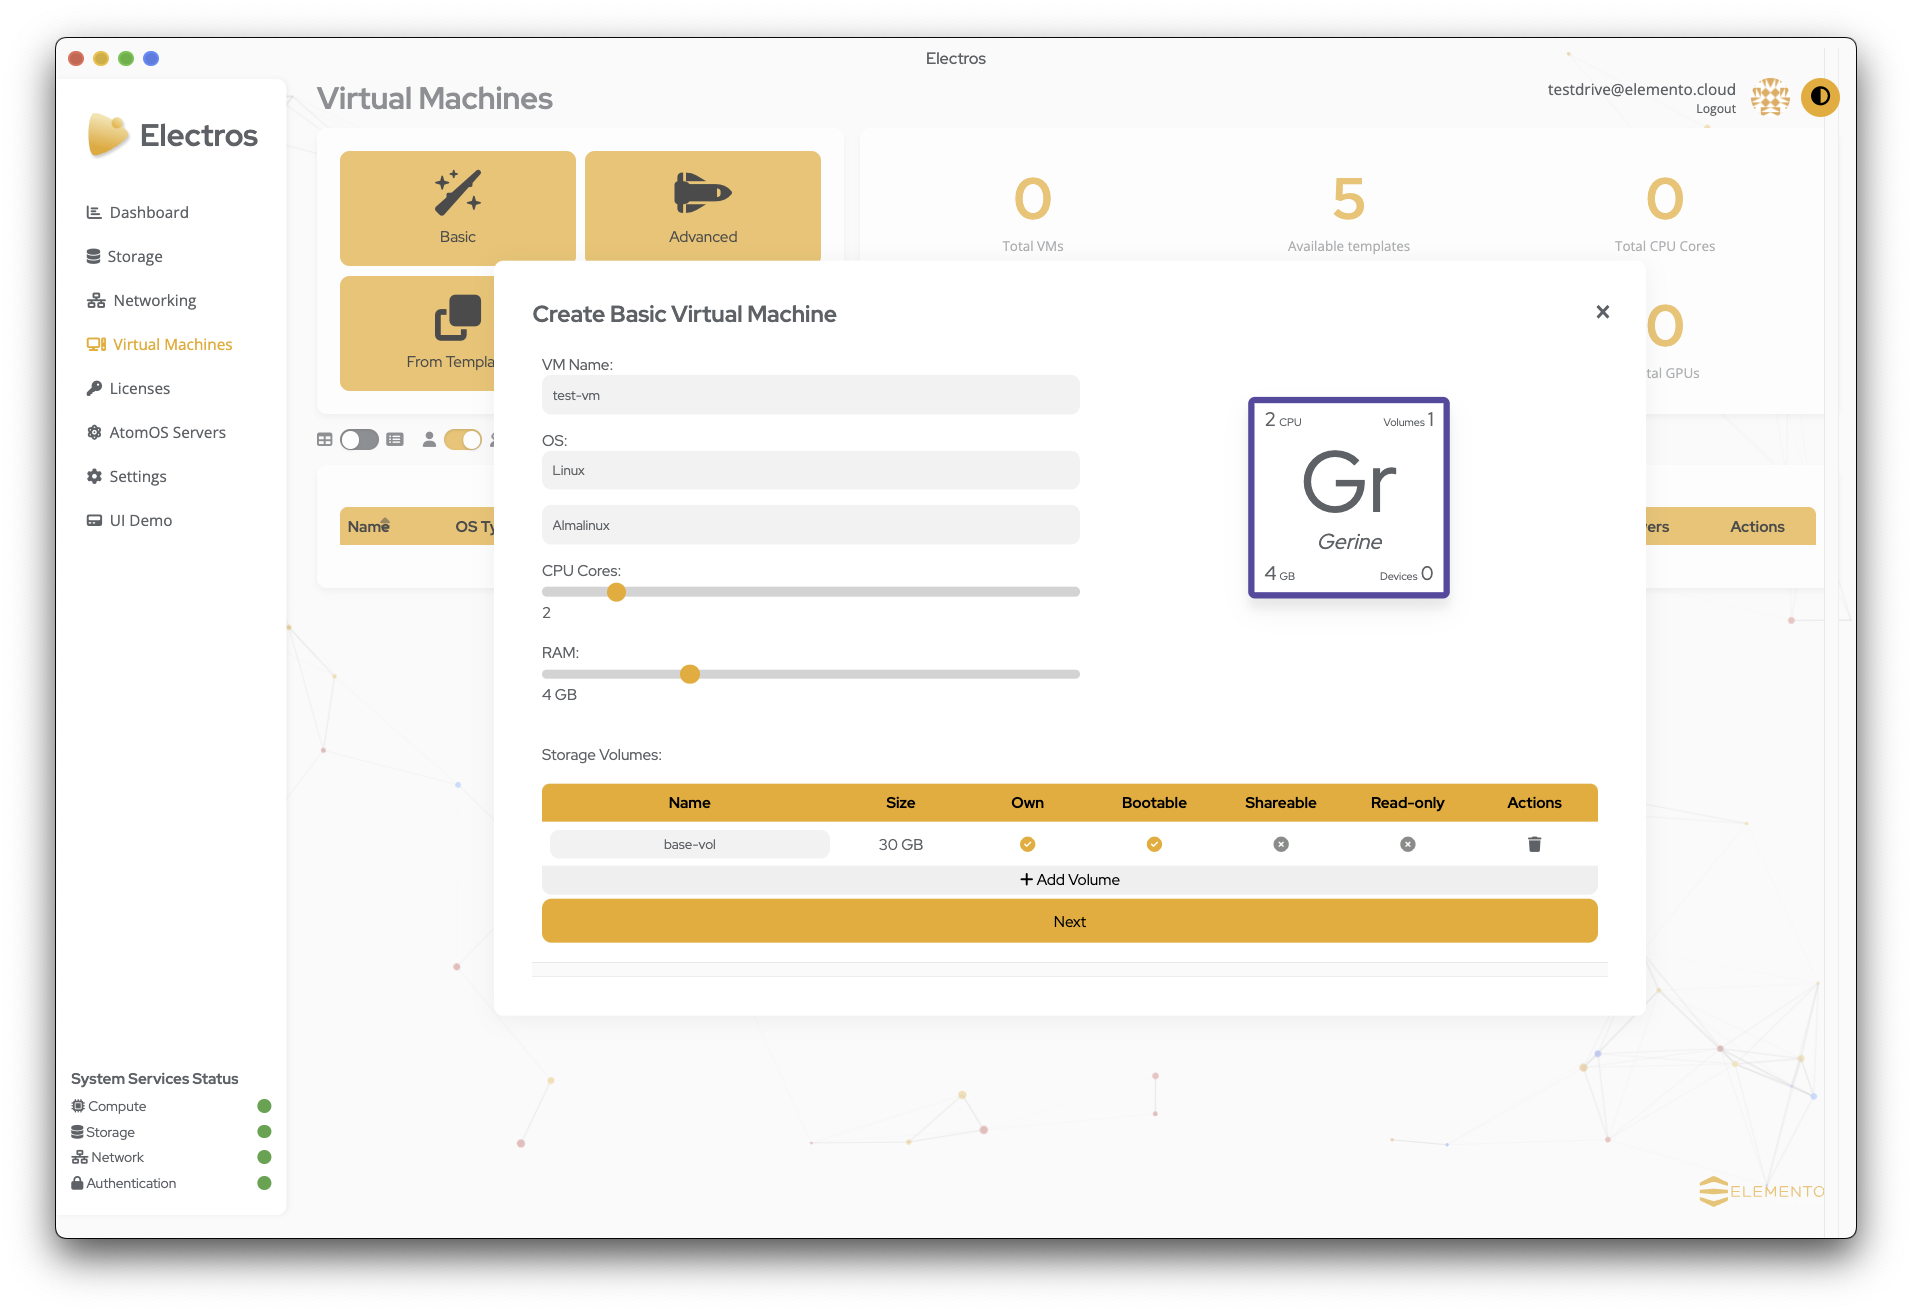Click the Compute green status dot

point(264,1106)
